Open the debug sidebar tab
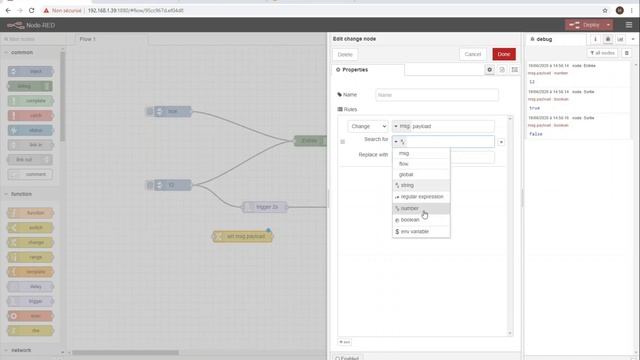Image resolution: width=640 pixels, height=360 pixels. point(556,39)
